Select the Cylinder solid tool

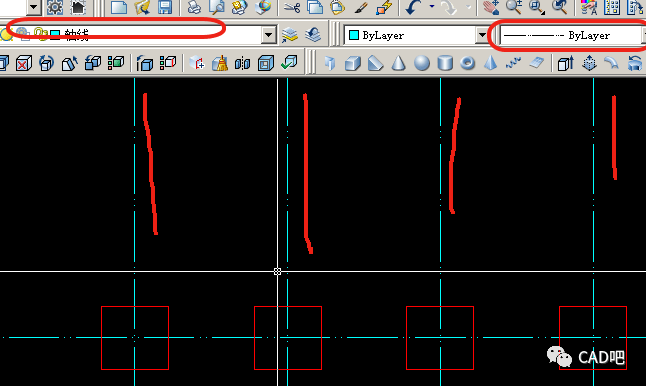coord(445,63)
